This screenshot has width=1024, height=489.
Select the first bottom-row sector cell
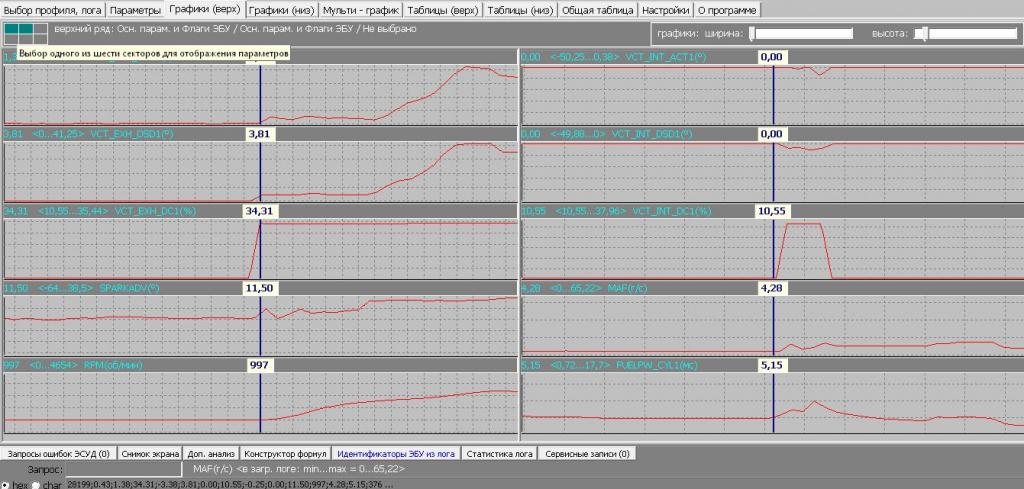(11, 39)
